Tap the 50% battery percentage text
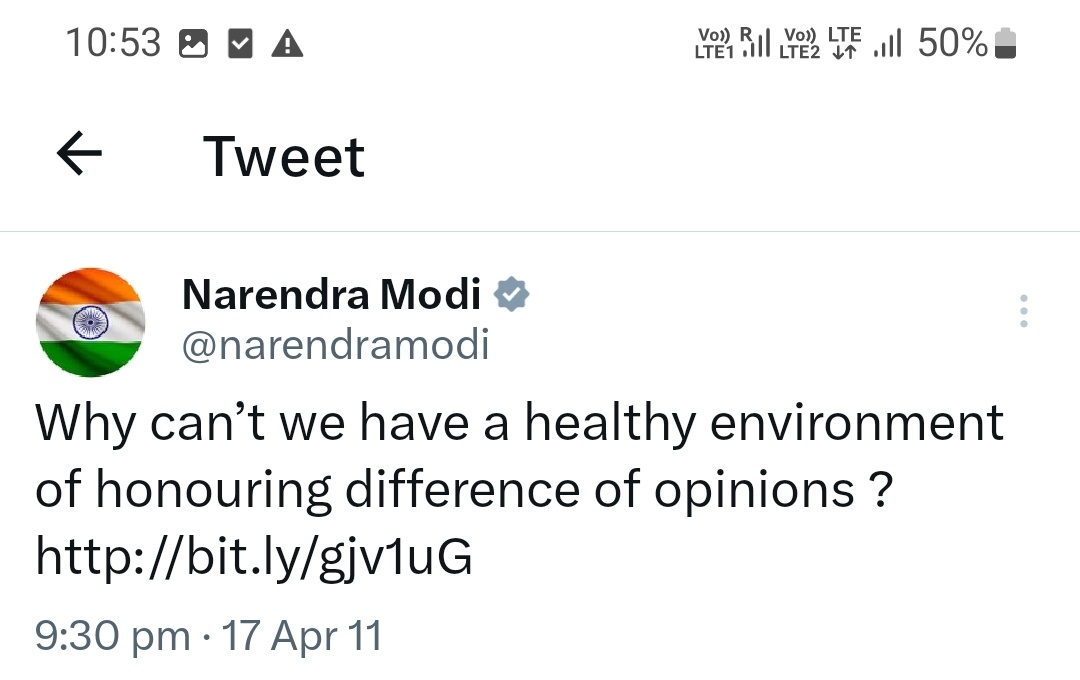1080x680 pixels. click(952, 43)
